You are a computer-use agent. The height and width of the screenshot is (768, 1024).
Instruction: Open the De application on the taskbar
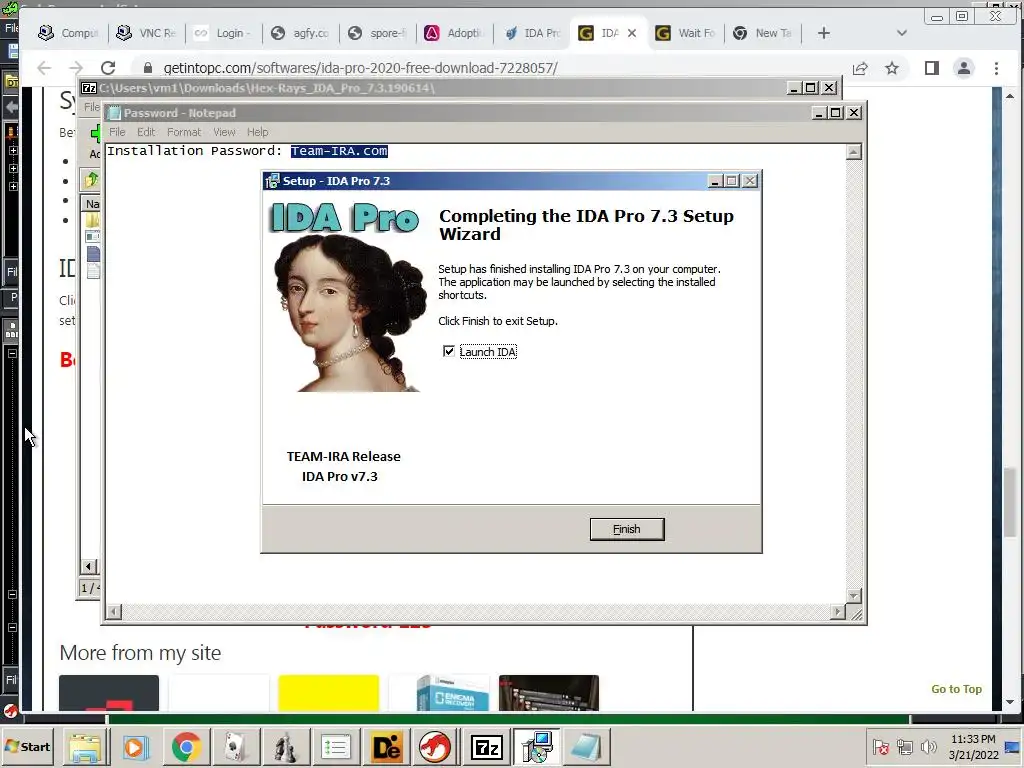tap(385, 747)
